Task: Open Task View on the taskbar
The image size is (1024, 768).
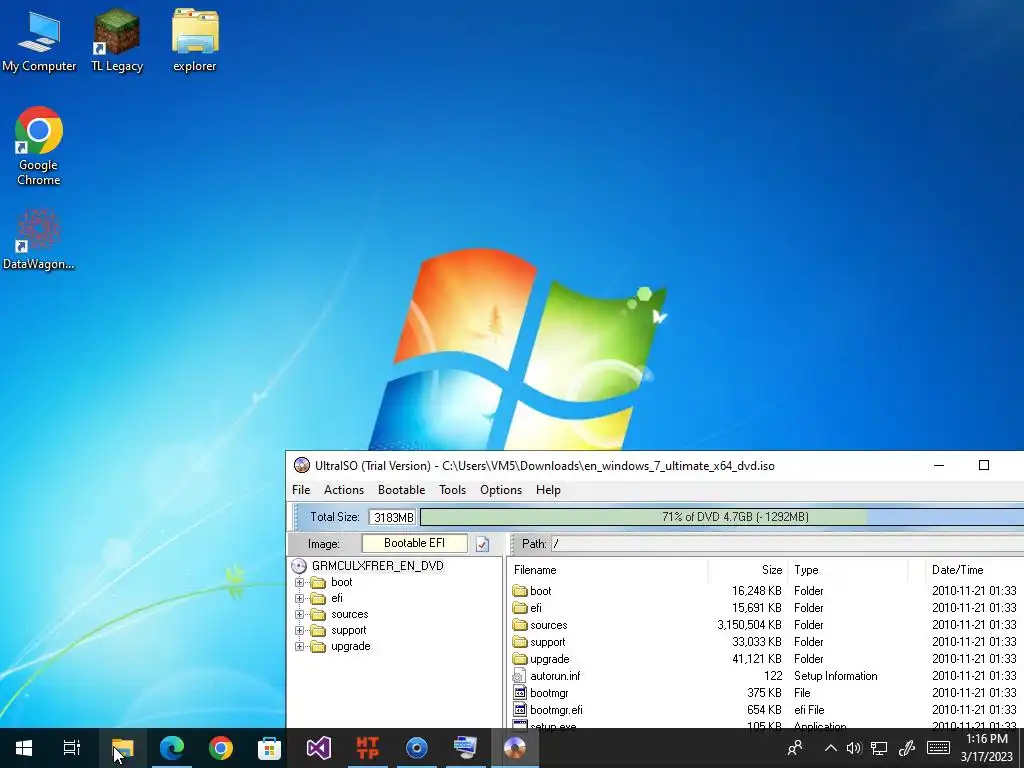Action: [72, 748]
